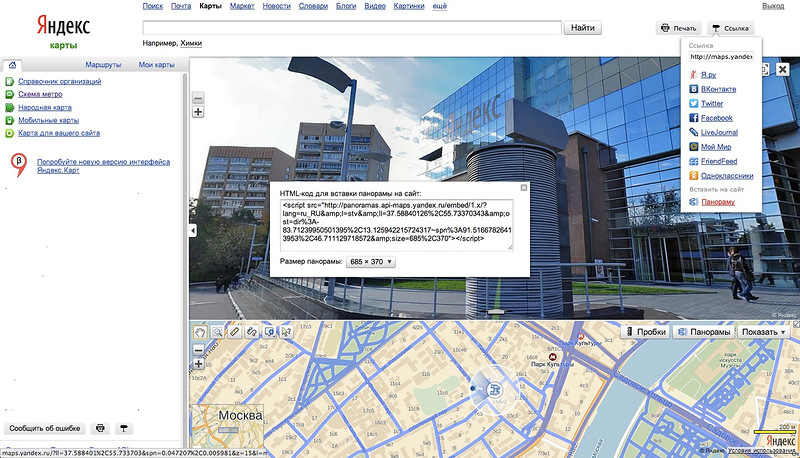
Task: Zoom out the panorama with the minus button
Action: pyautogui.click(x=198, y=98)
